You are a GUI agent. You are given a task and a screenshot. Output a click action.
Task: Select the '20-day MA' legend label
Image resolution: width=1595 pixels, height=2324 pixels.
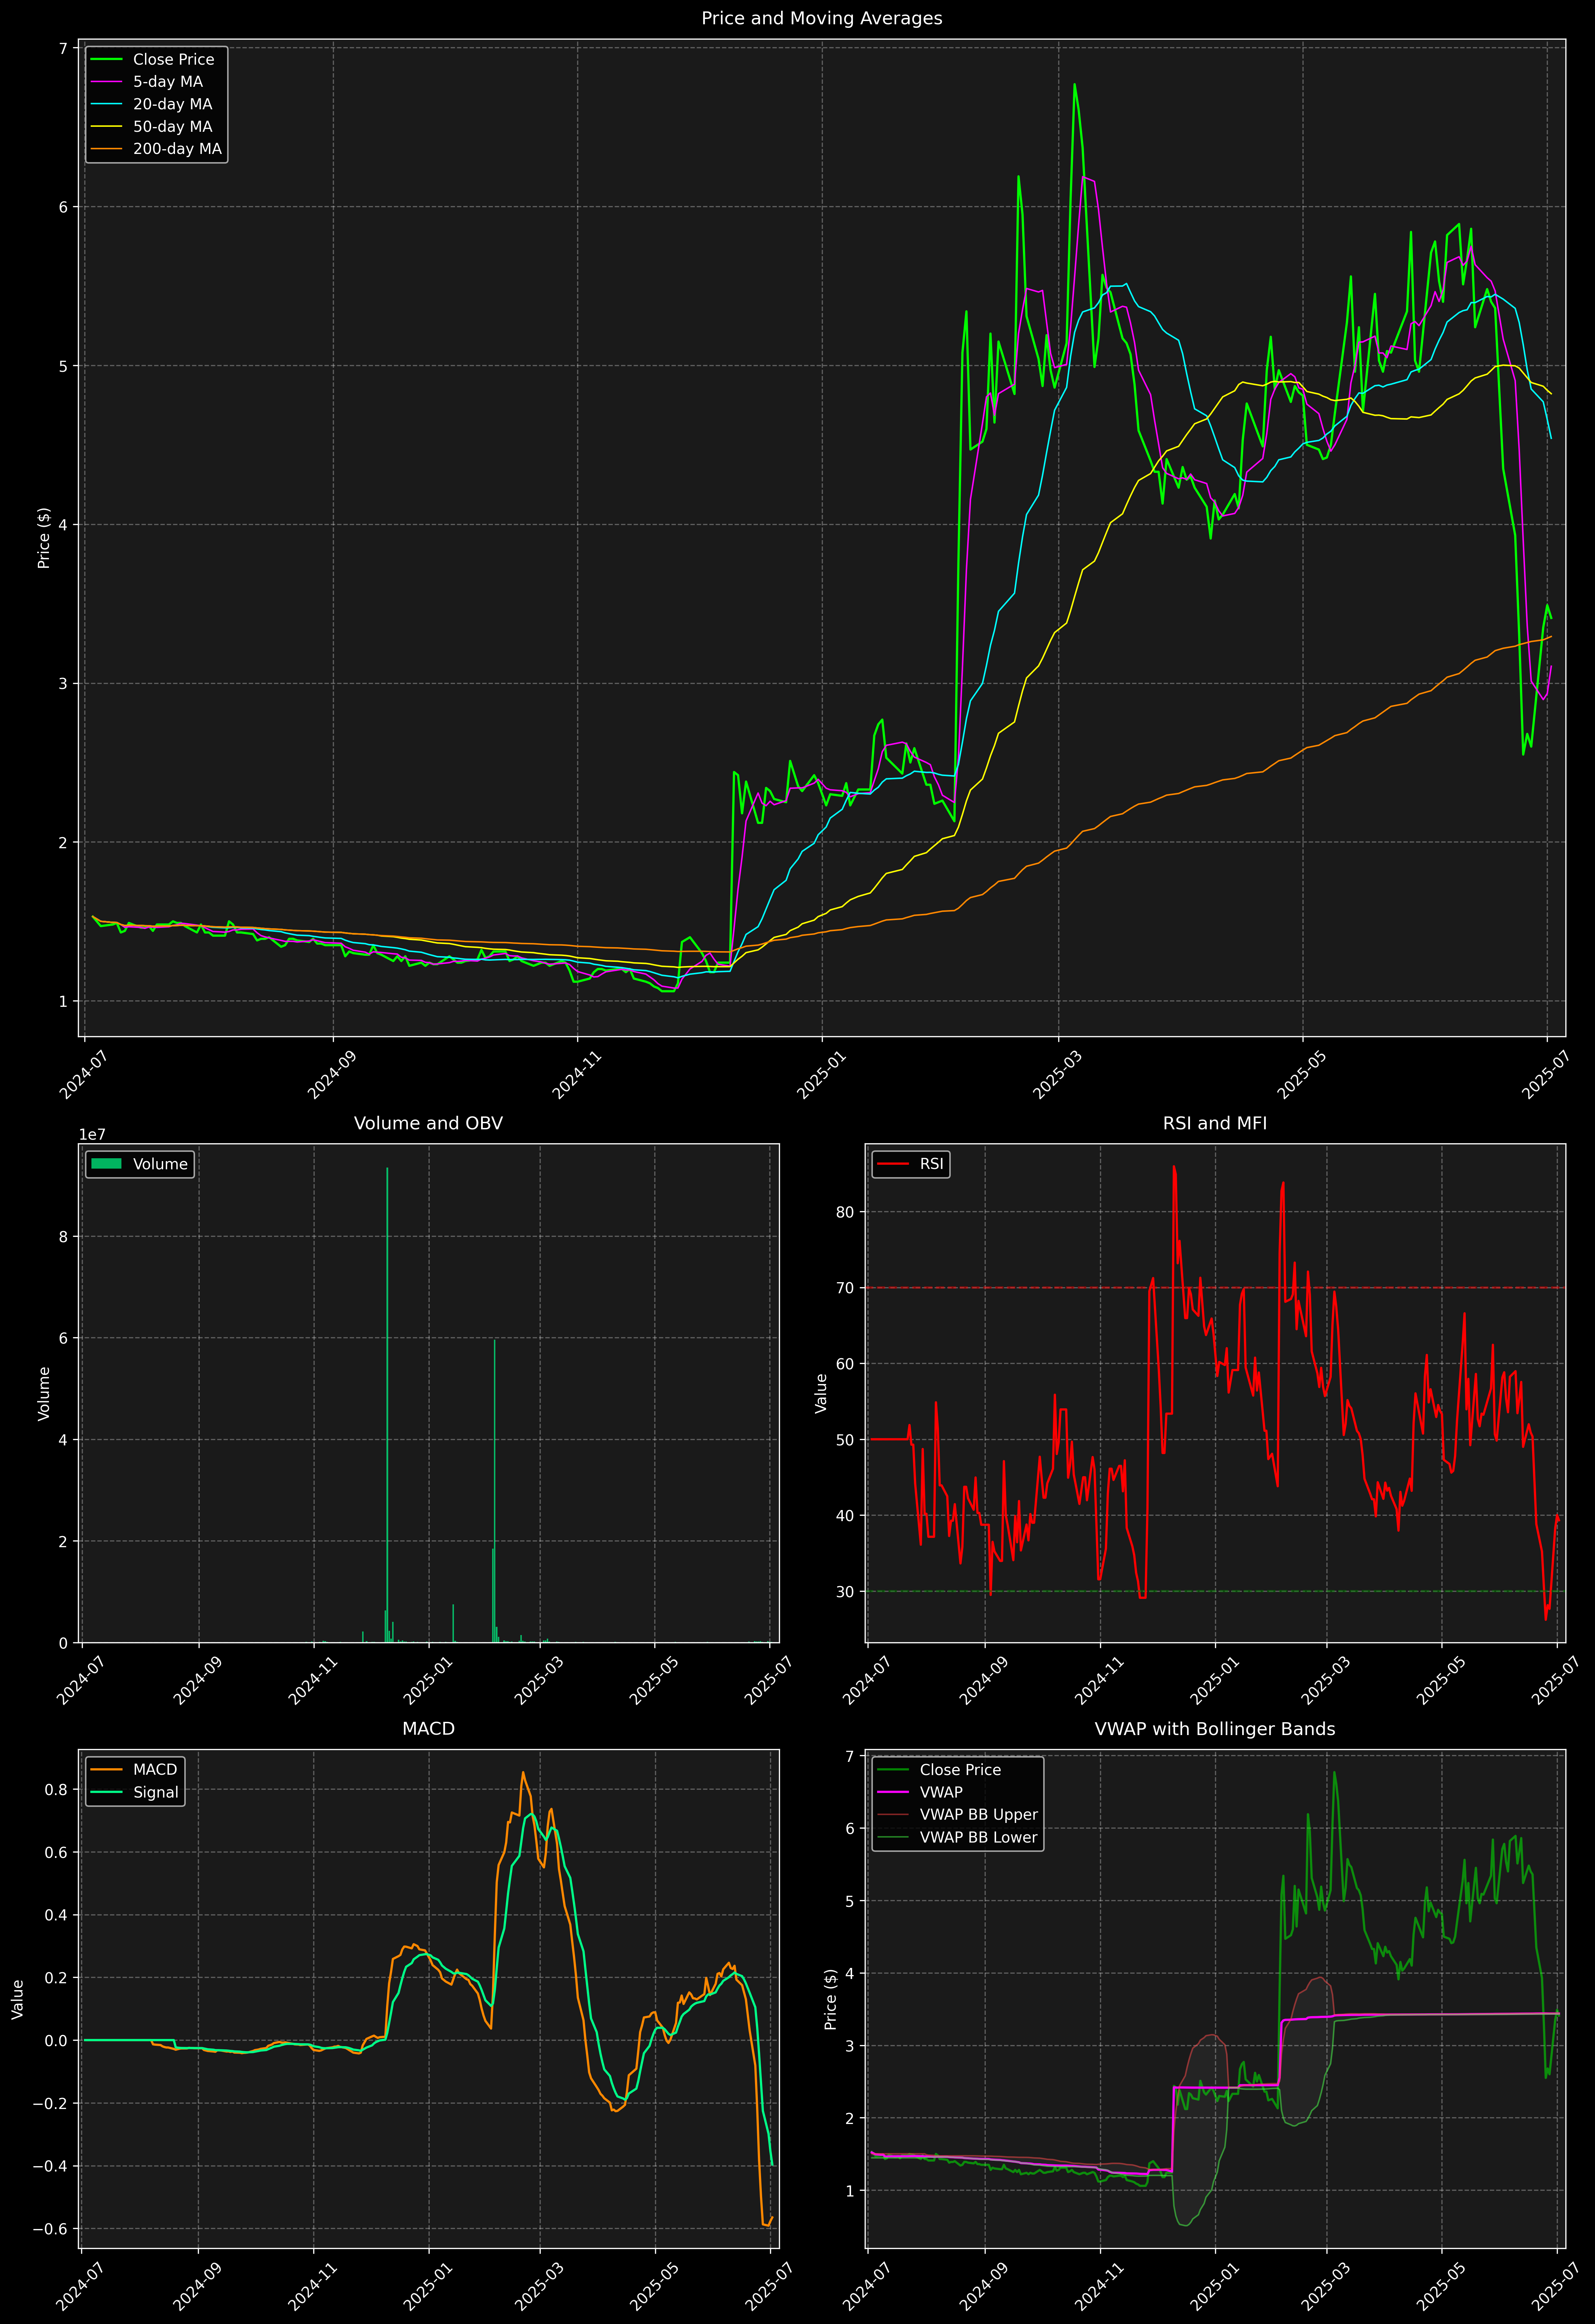(172, 104)
